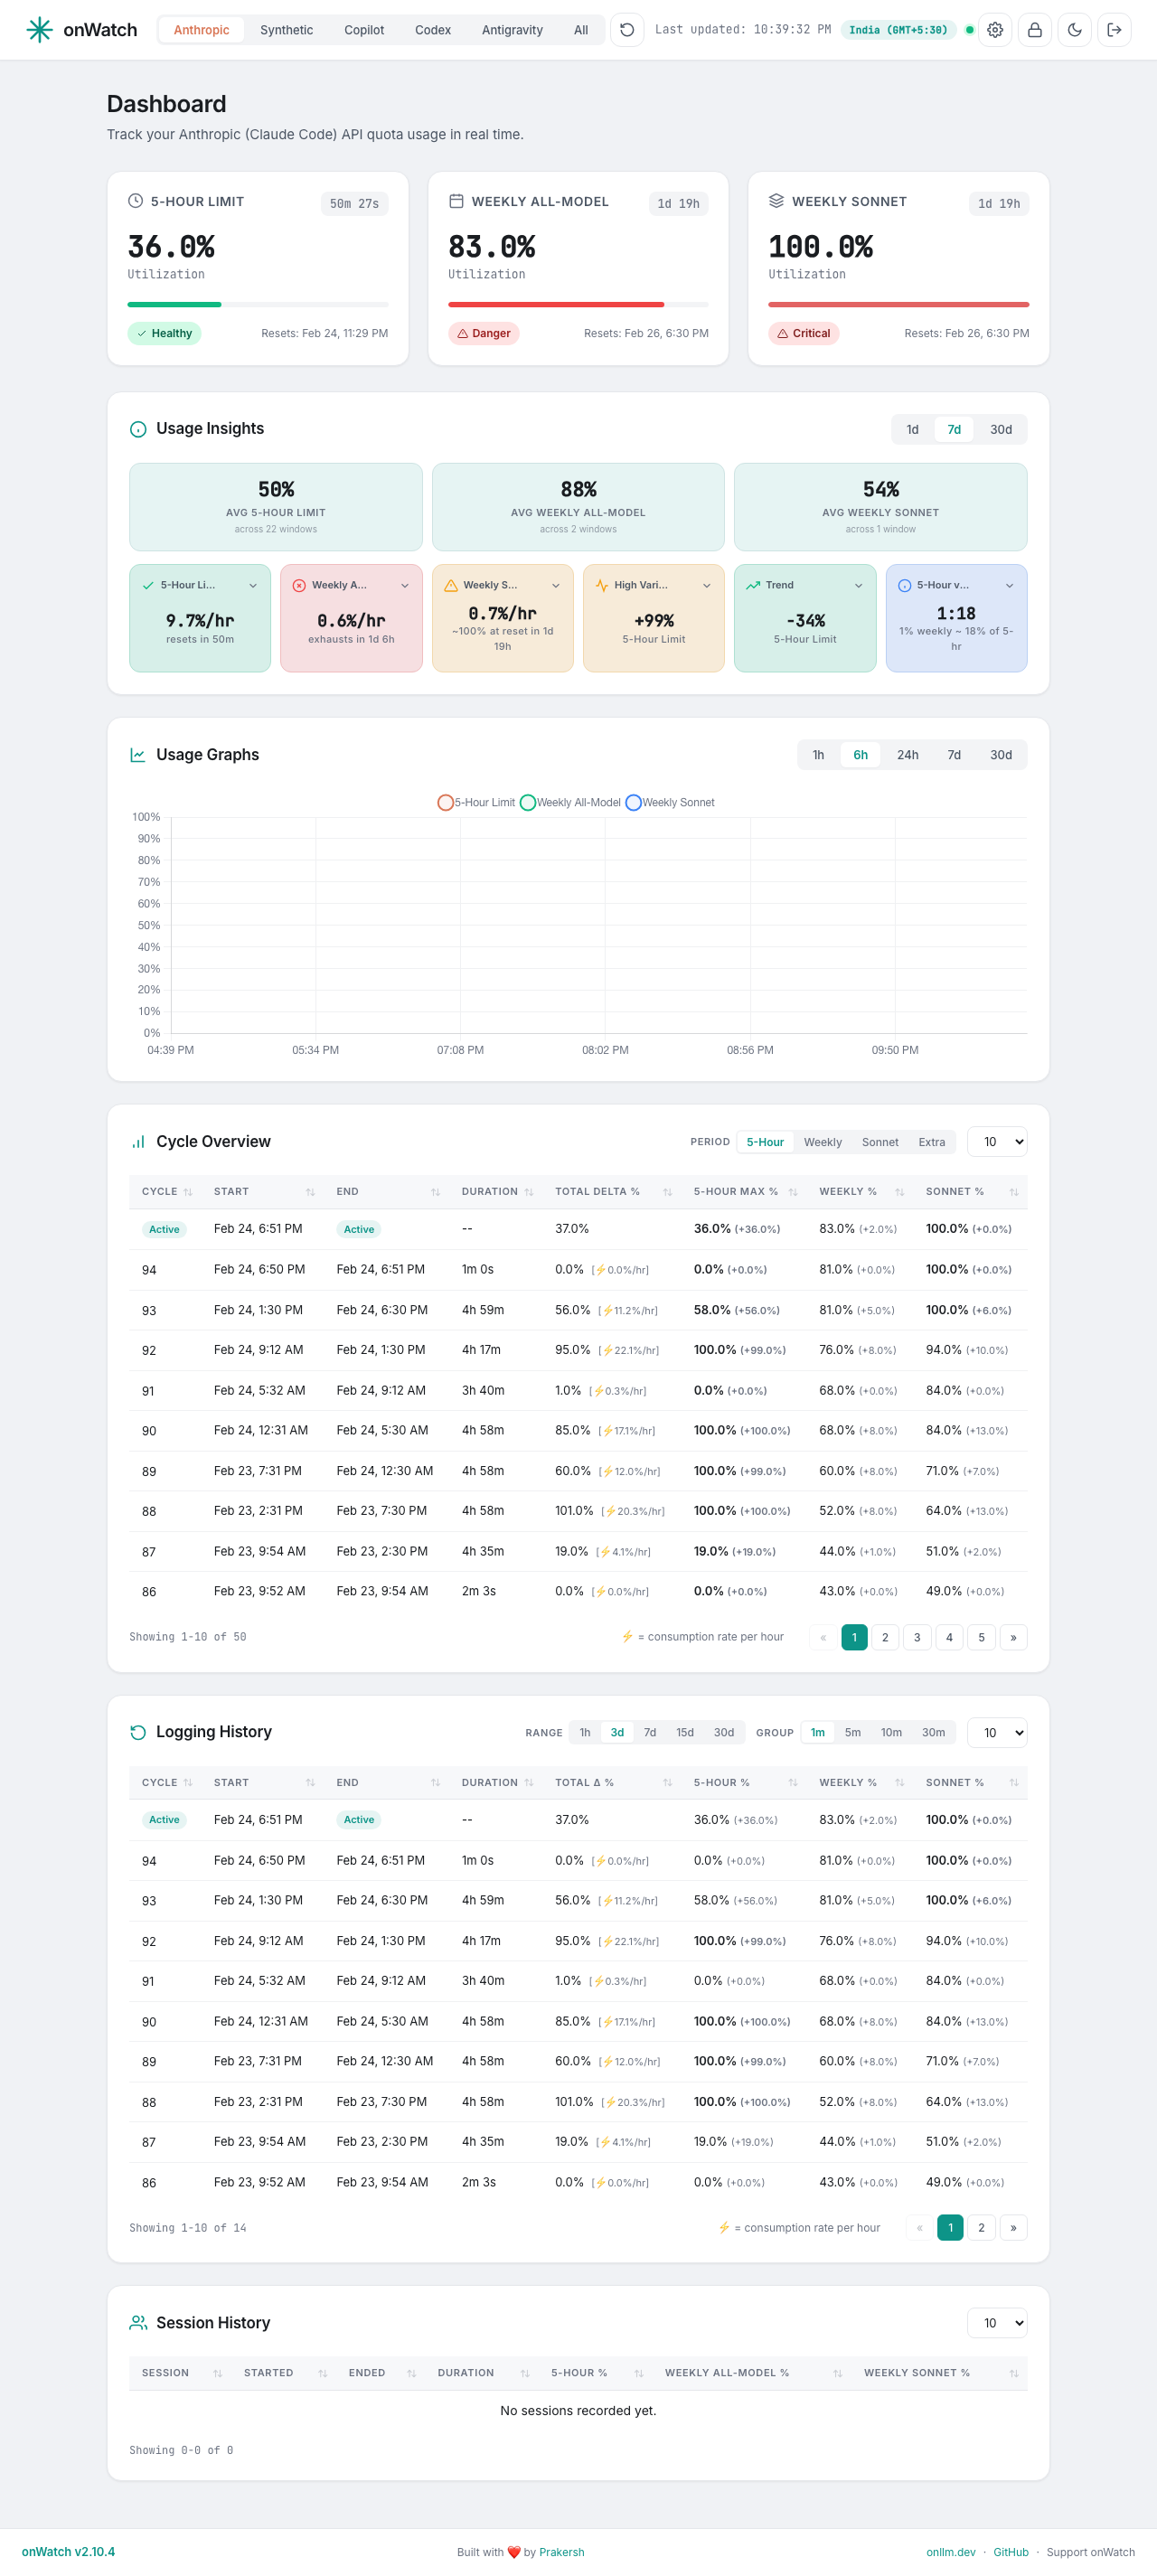Open Logging History rows-per-page dropdown
The width and height of the screenshot is (1157, 2576).
point(997,1733)
